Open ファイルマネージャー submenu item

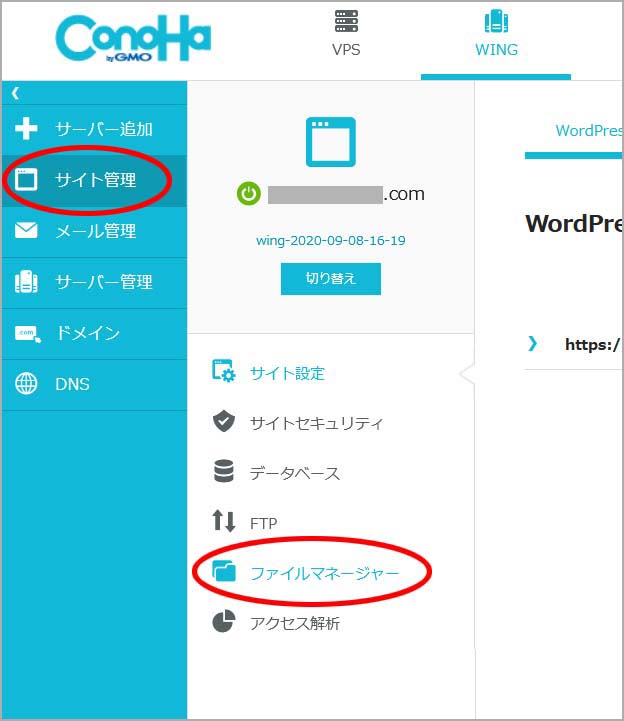[x=325, y=573]
